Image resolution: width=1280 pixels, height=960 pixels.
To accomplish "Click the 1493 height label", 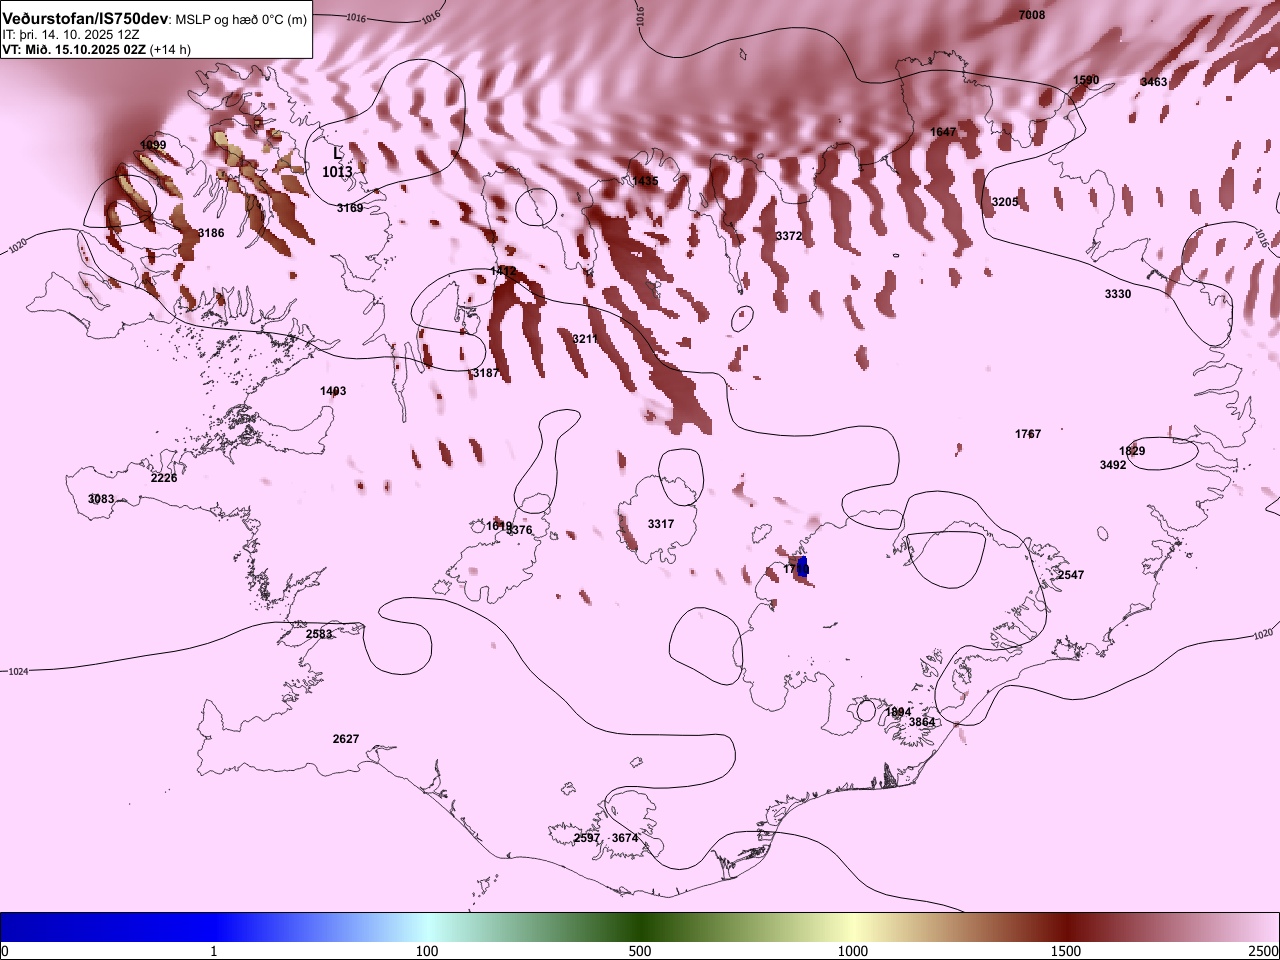I will (x=333, y=391).
